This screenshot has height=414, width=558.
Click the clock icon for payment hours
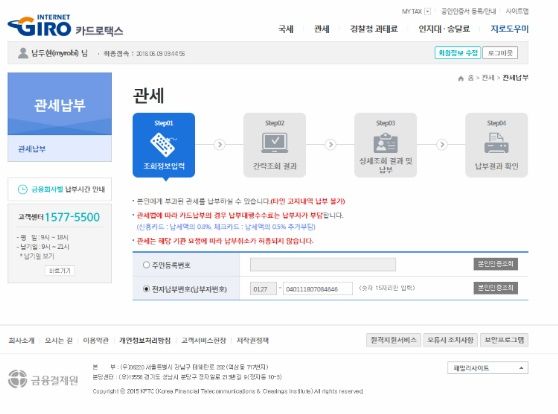point(22,189)
